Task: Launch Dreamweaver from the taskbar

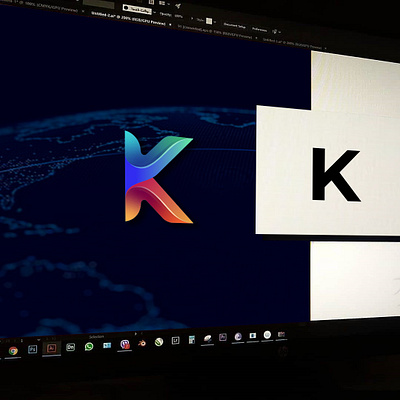Action: tap(70, 347)
